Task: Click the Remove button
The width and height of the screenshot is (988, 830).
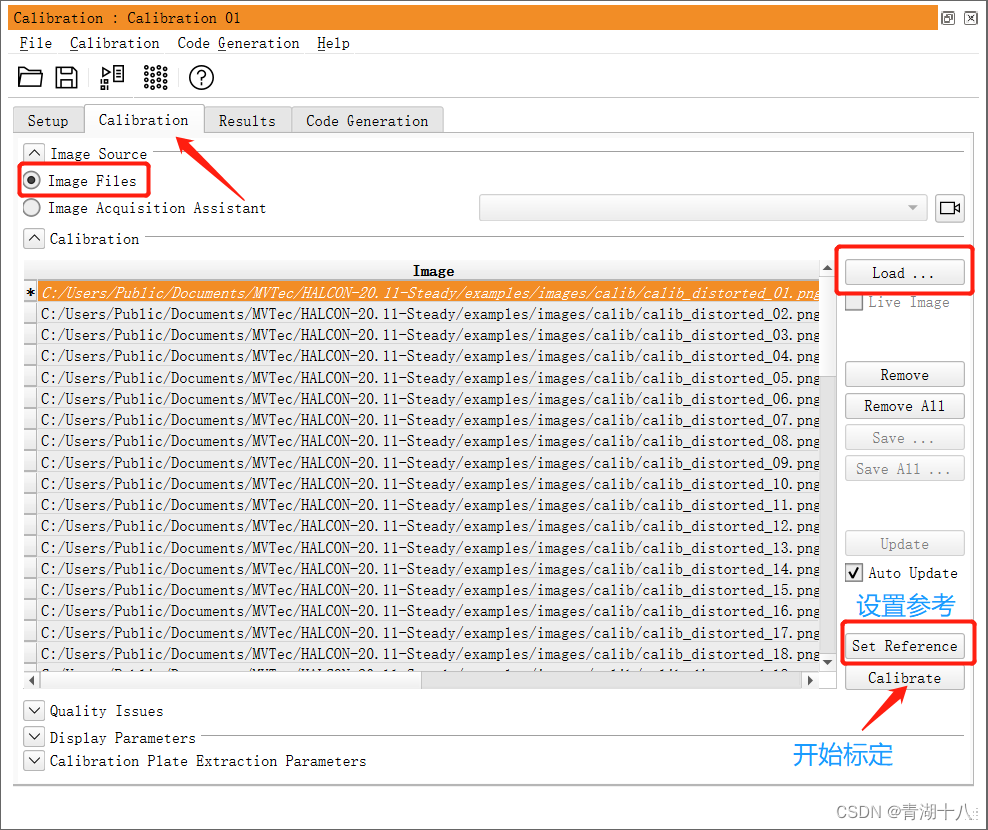Action: click(904, 374)
